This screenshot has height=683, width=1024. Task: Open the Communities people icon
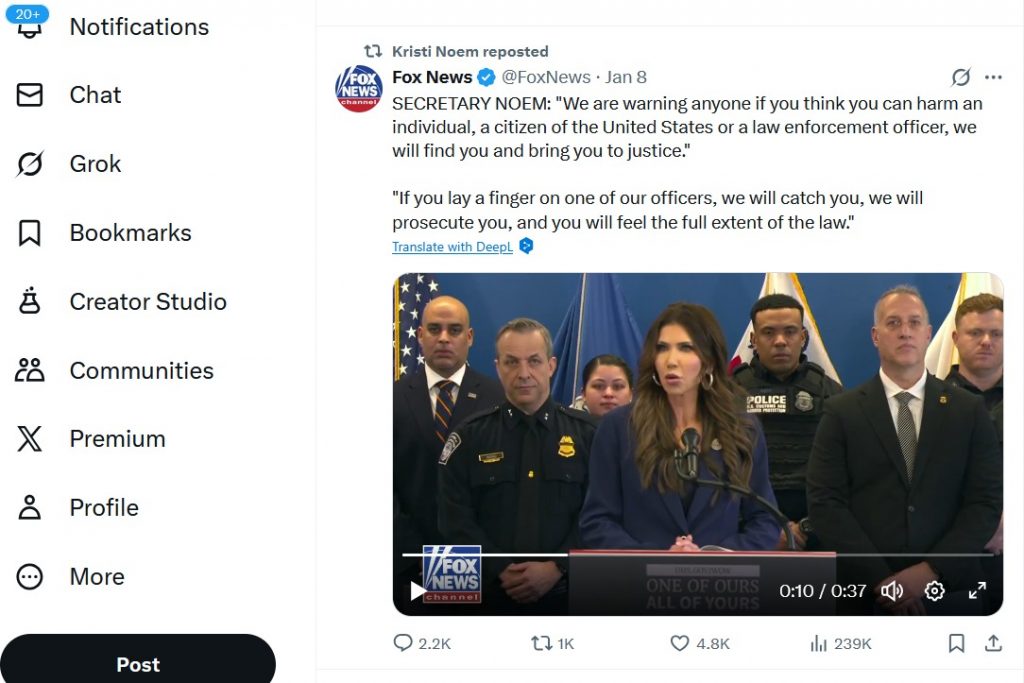tap(30, 370)
